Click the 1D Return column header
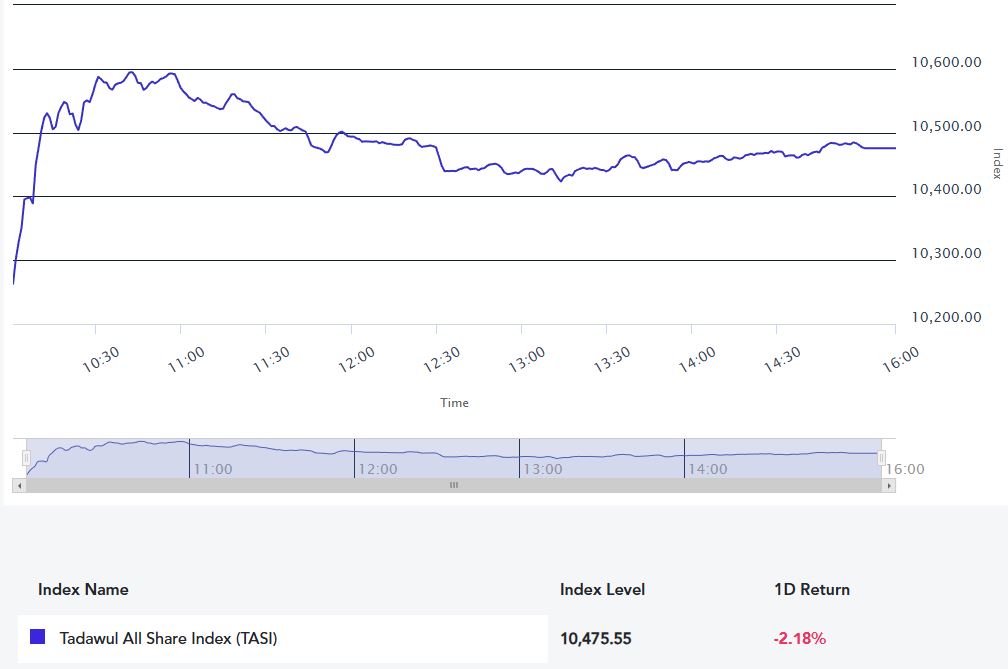The height and width of the screenshot is (669, 1008). point(811,589)
